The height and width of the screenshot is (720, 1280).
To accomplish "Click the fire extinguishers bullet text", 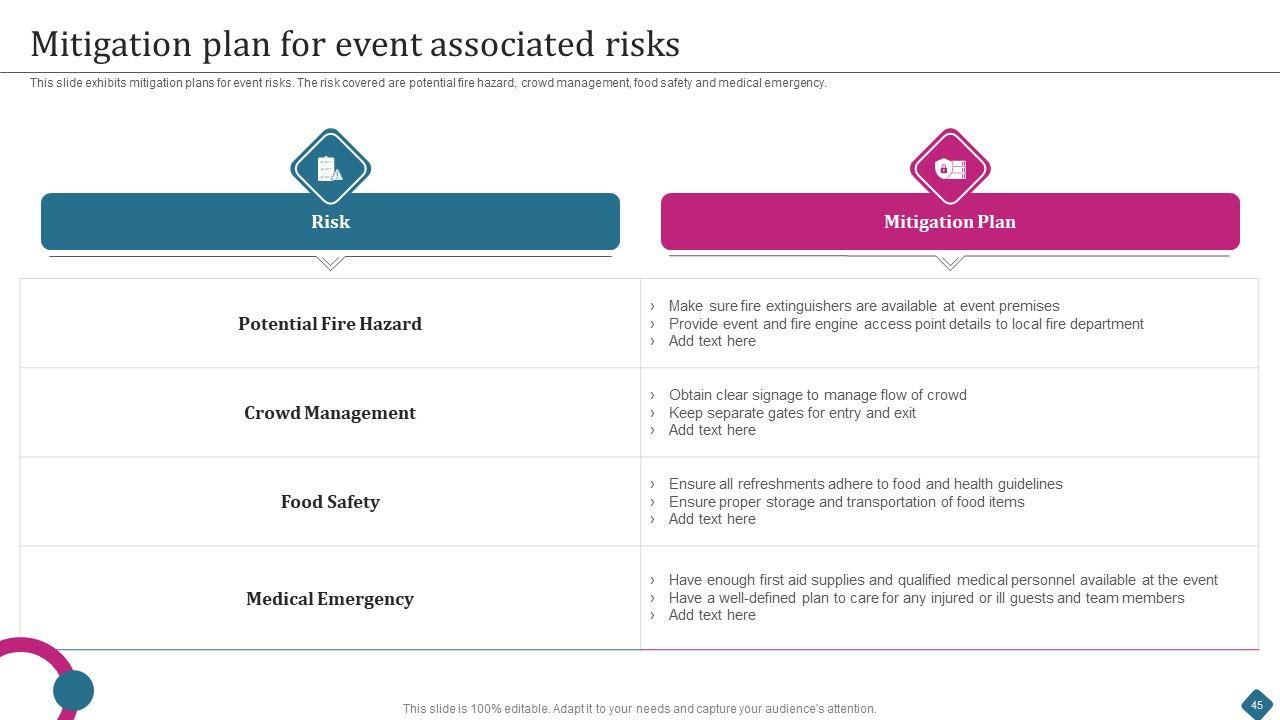I will pyautogui.click(x=864, y=306).
